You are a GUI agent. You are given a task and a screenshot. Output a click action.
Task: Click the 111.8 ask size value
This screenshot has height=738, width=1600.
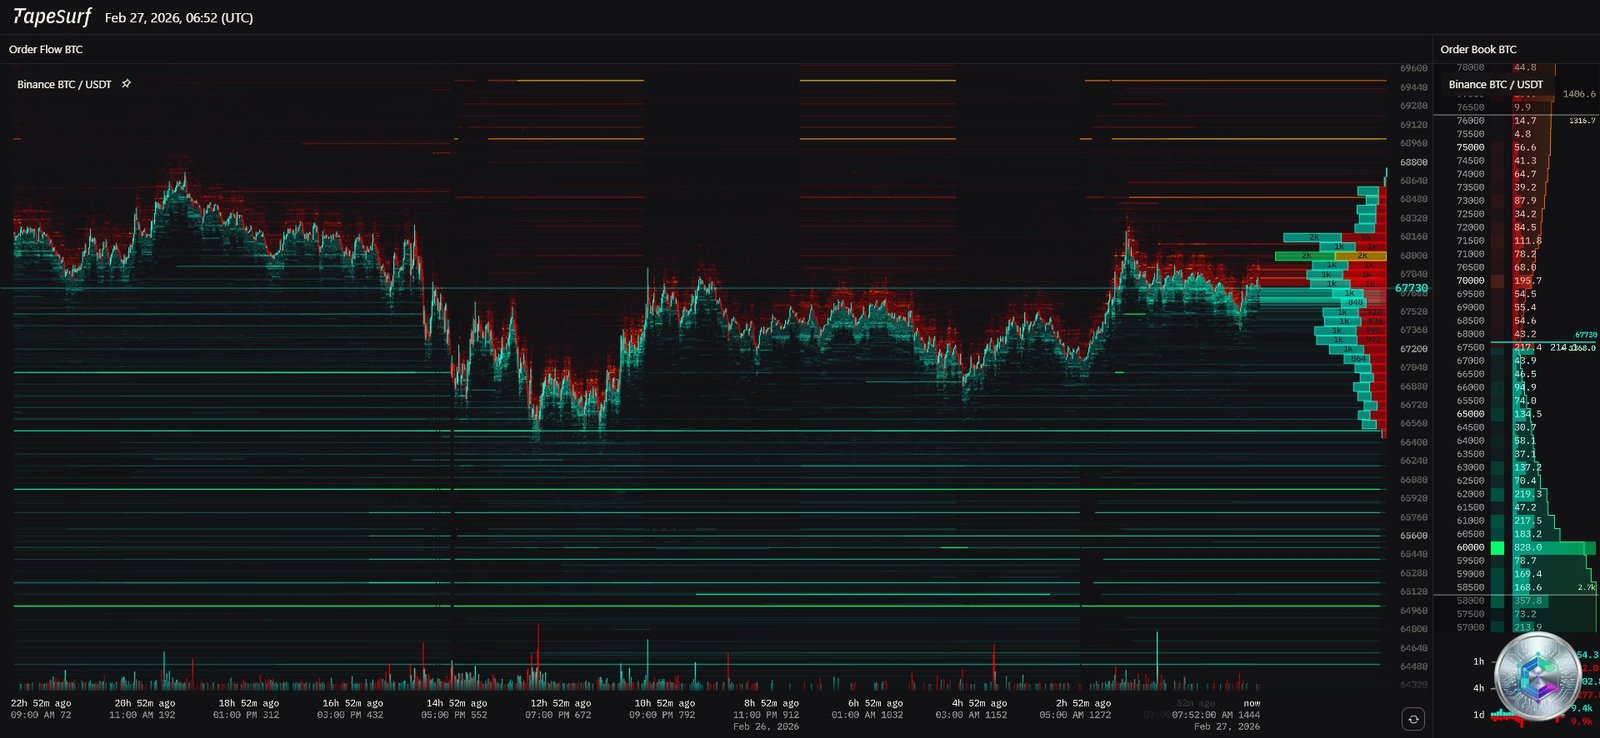pos(1527,241)
